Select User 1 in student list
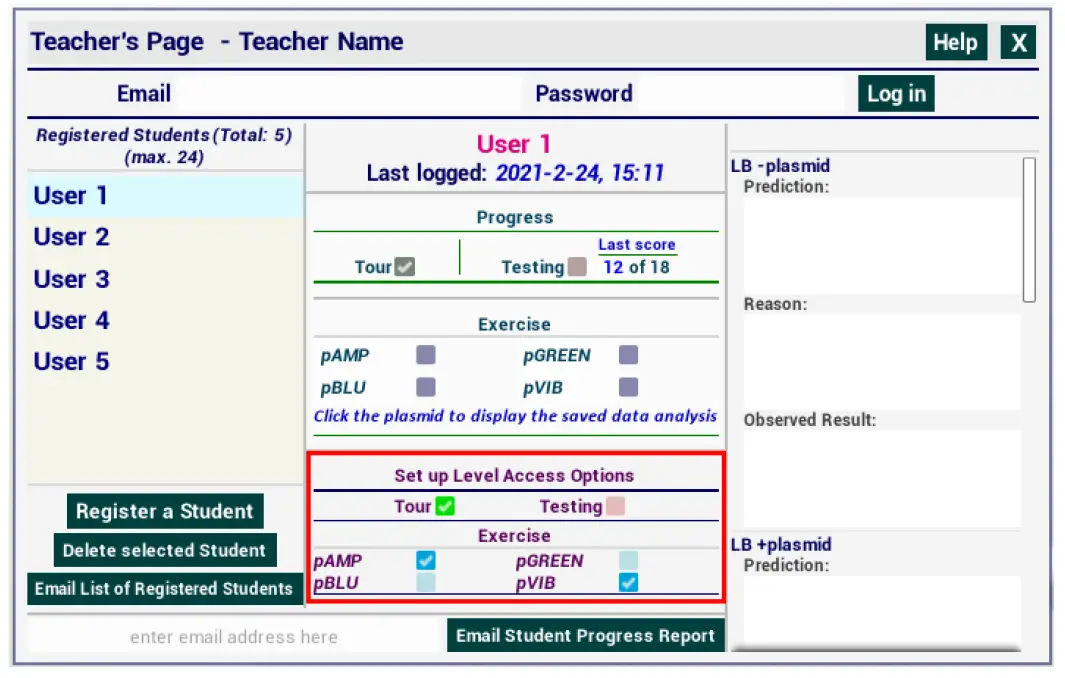This screenshot has height=678, width=1065. pyautogui.click(x=165, y=196)
